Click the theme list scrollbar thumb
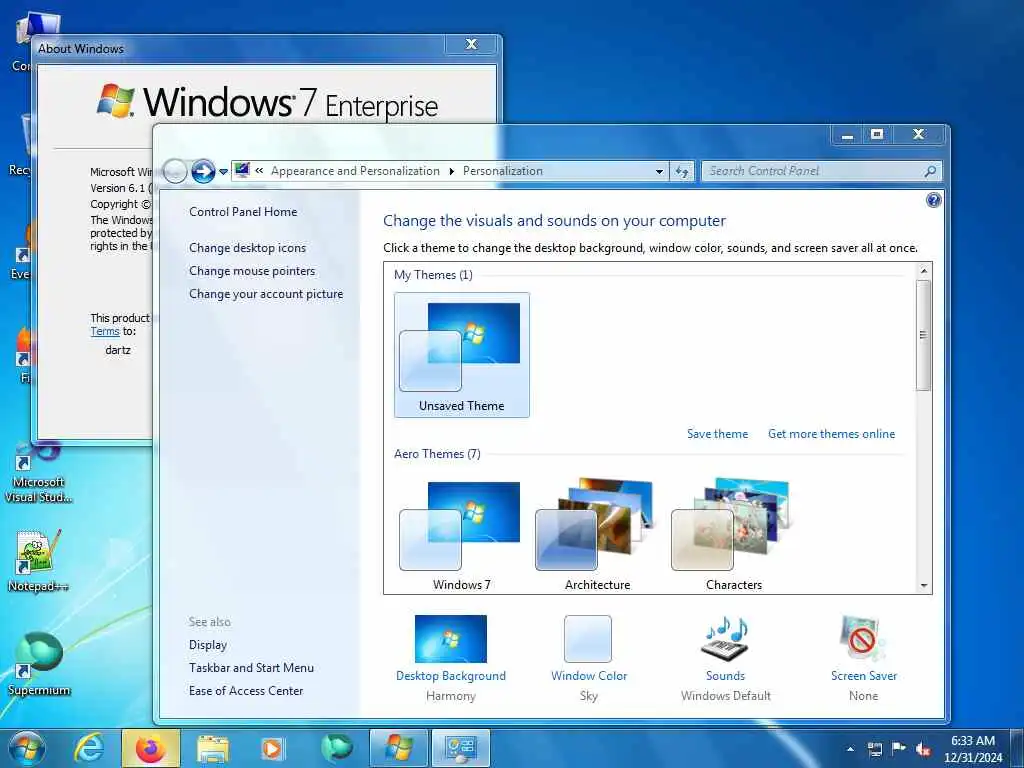This screenshot has width=1024, height=768. click(923, 335)
